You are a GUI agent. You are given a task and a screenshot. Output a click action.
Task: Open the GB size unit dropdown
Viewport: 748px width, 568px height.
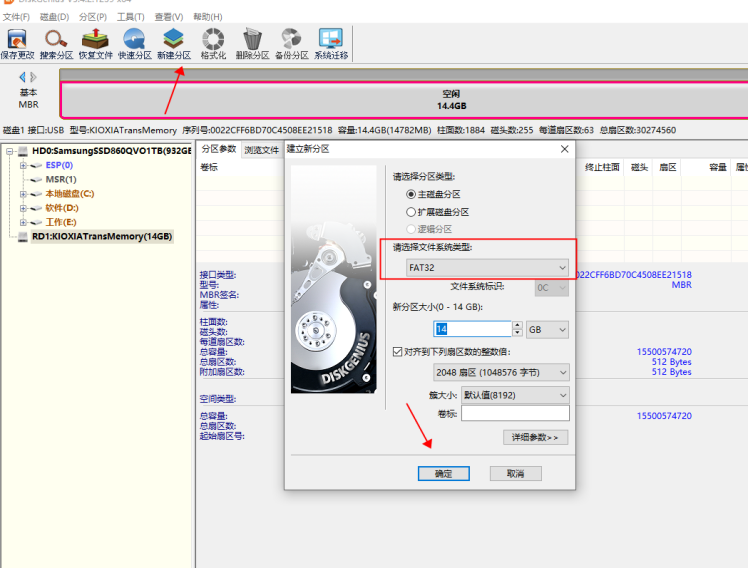tap(547, 330)
